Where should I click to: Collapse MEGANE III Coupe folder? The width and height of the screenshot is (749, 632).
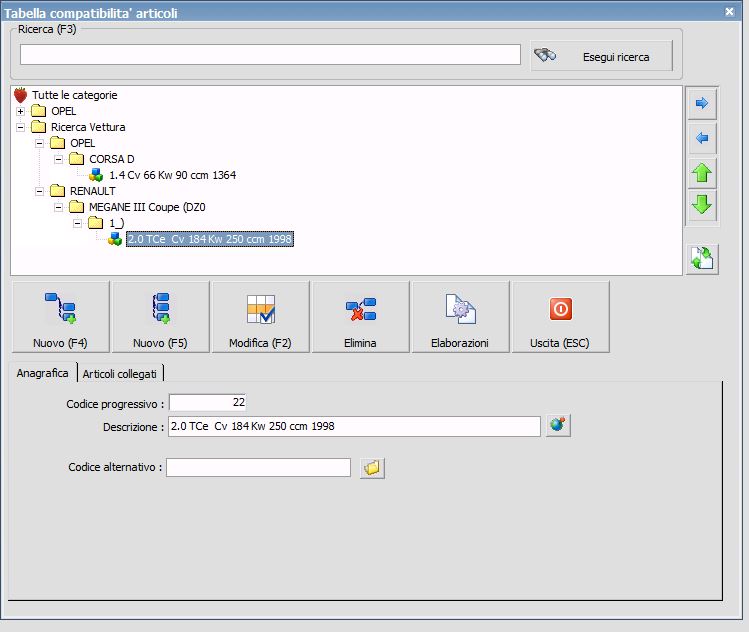[59, 207]
